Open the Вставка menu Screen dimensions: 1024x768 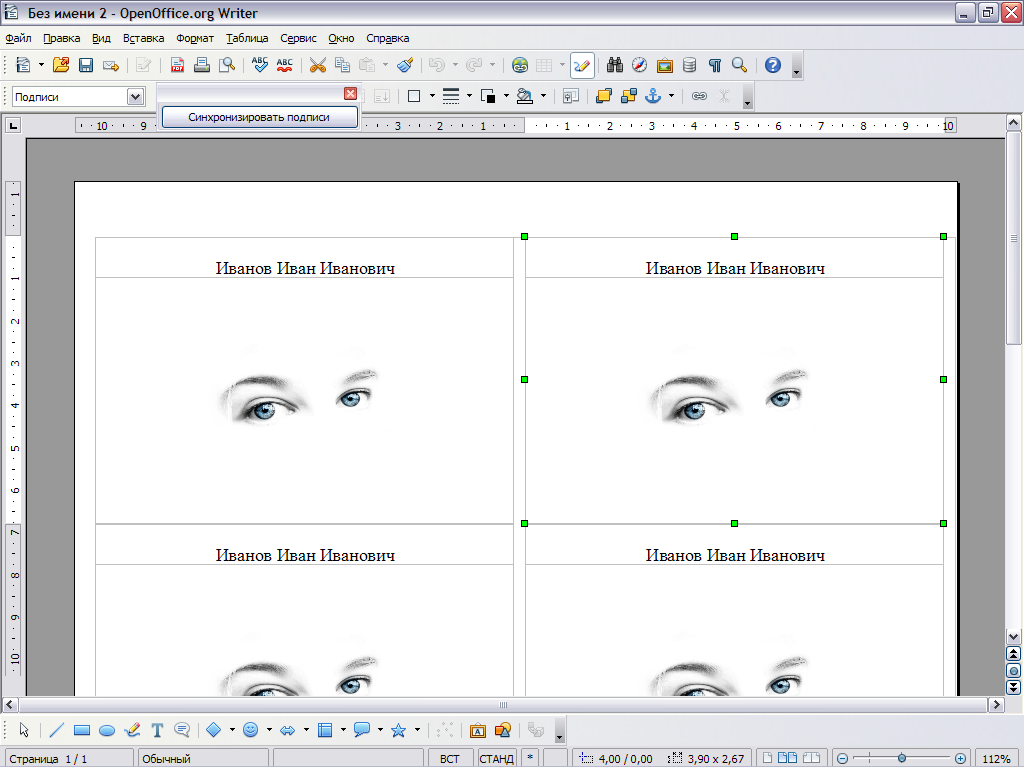144,38
